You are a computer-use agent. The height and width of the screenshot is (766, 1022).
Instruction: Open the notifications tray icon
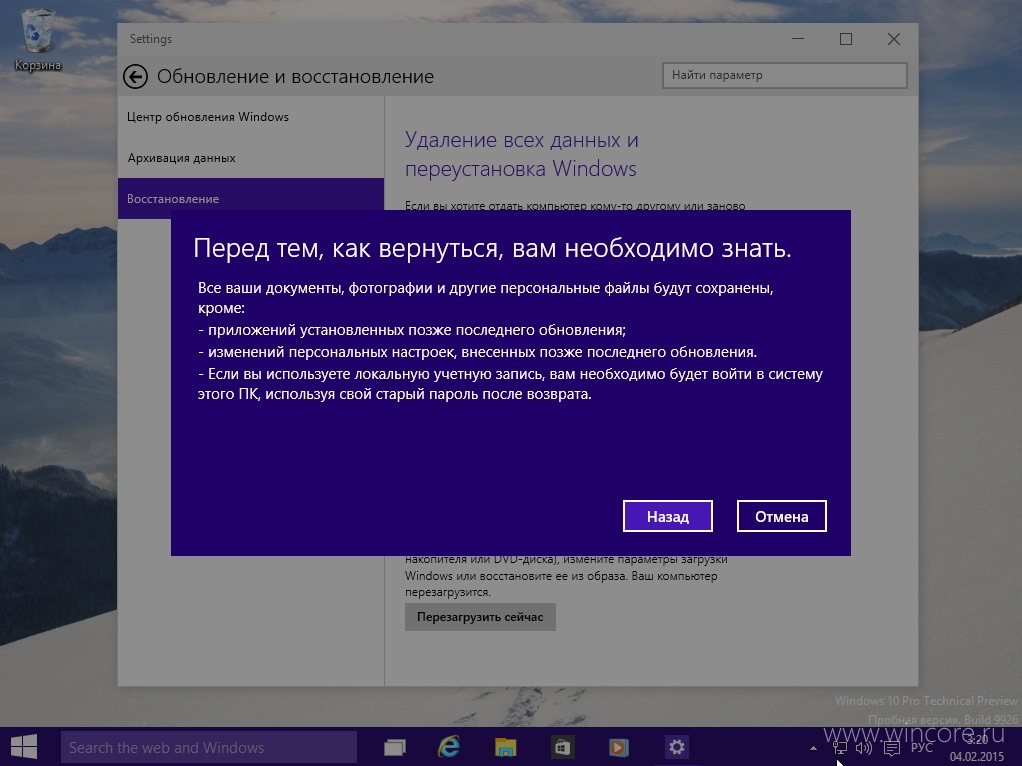point(892,748)
